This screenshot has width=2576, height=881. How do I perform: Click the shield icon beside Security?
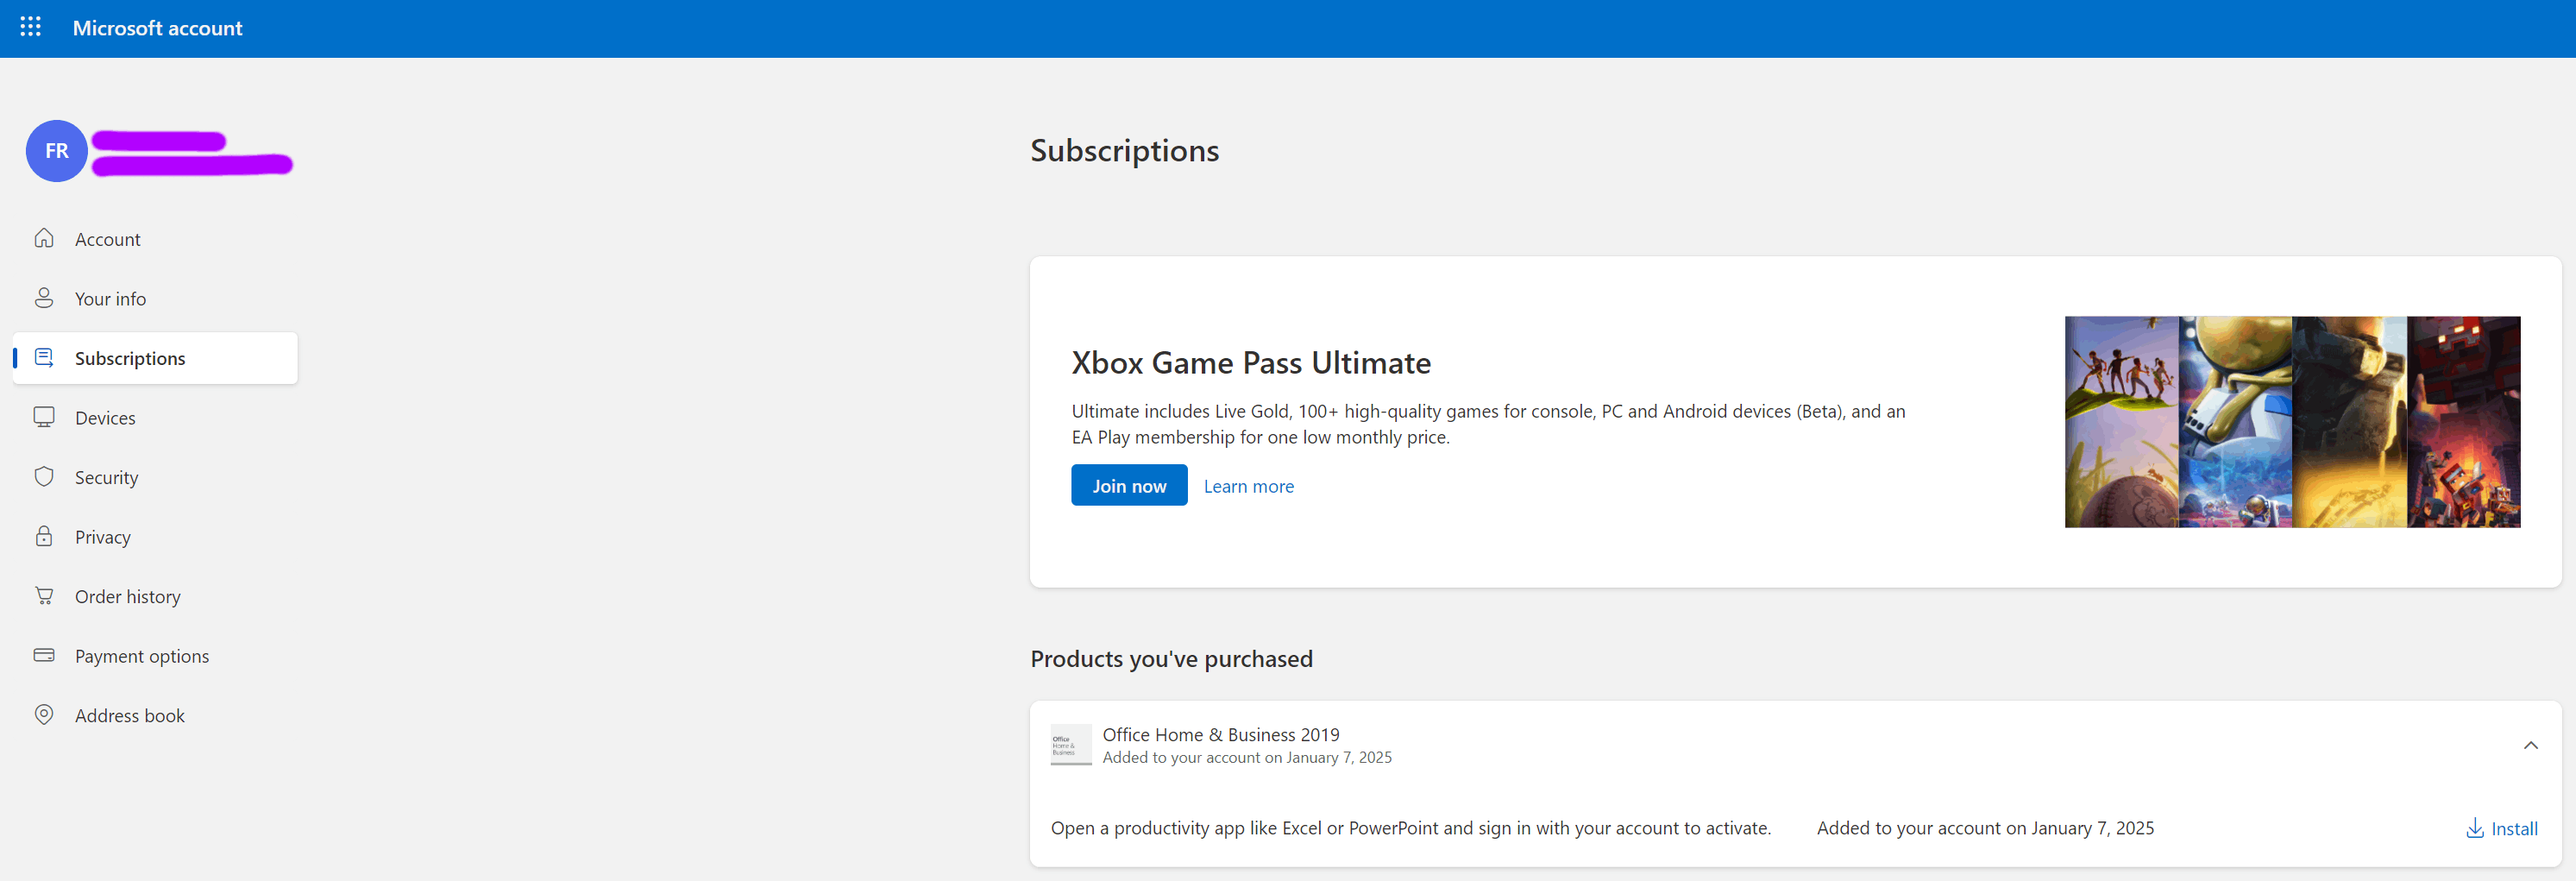pos(44,477)
